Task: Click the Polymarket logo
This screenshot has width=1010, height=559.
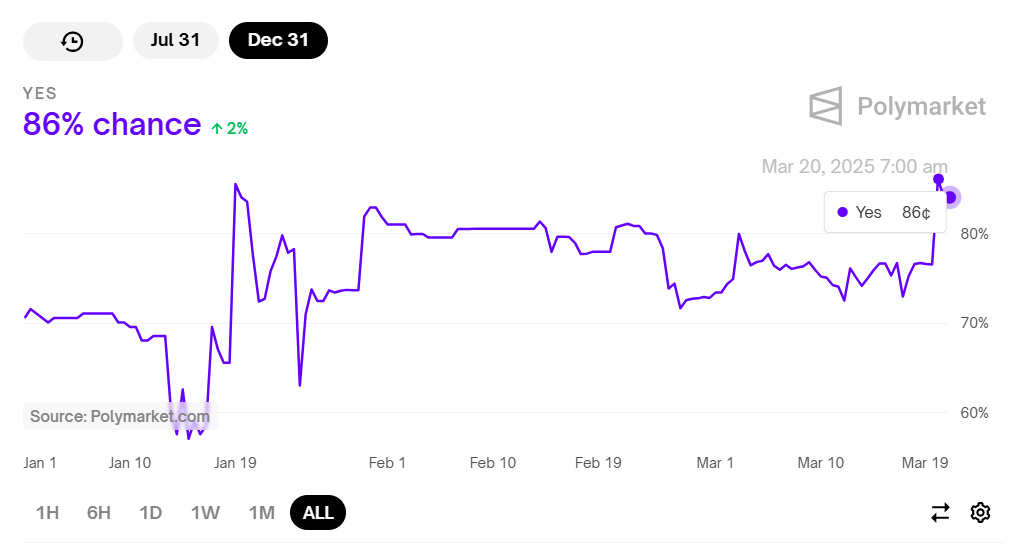Action: click(x=897, y=106)
